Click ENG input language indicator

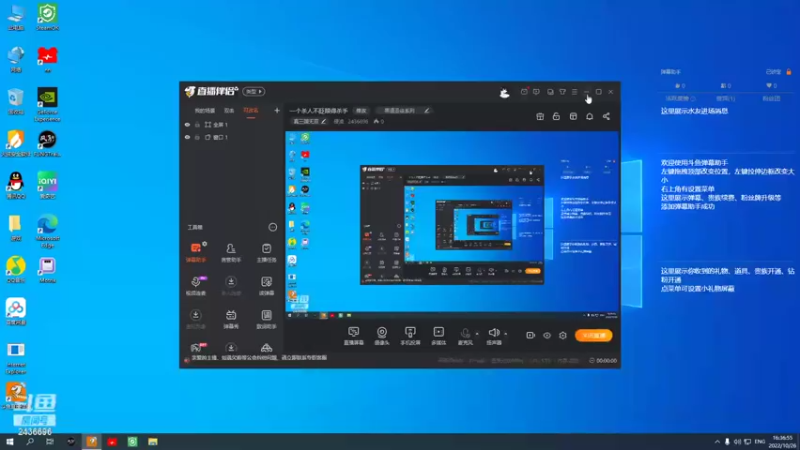coord(760,441)
